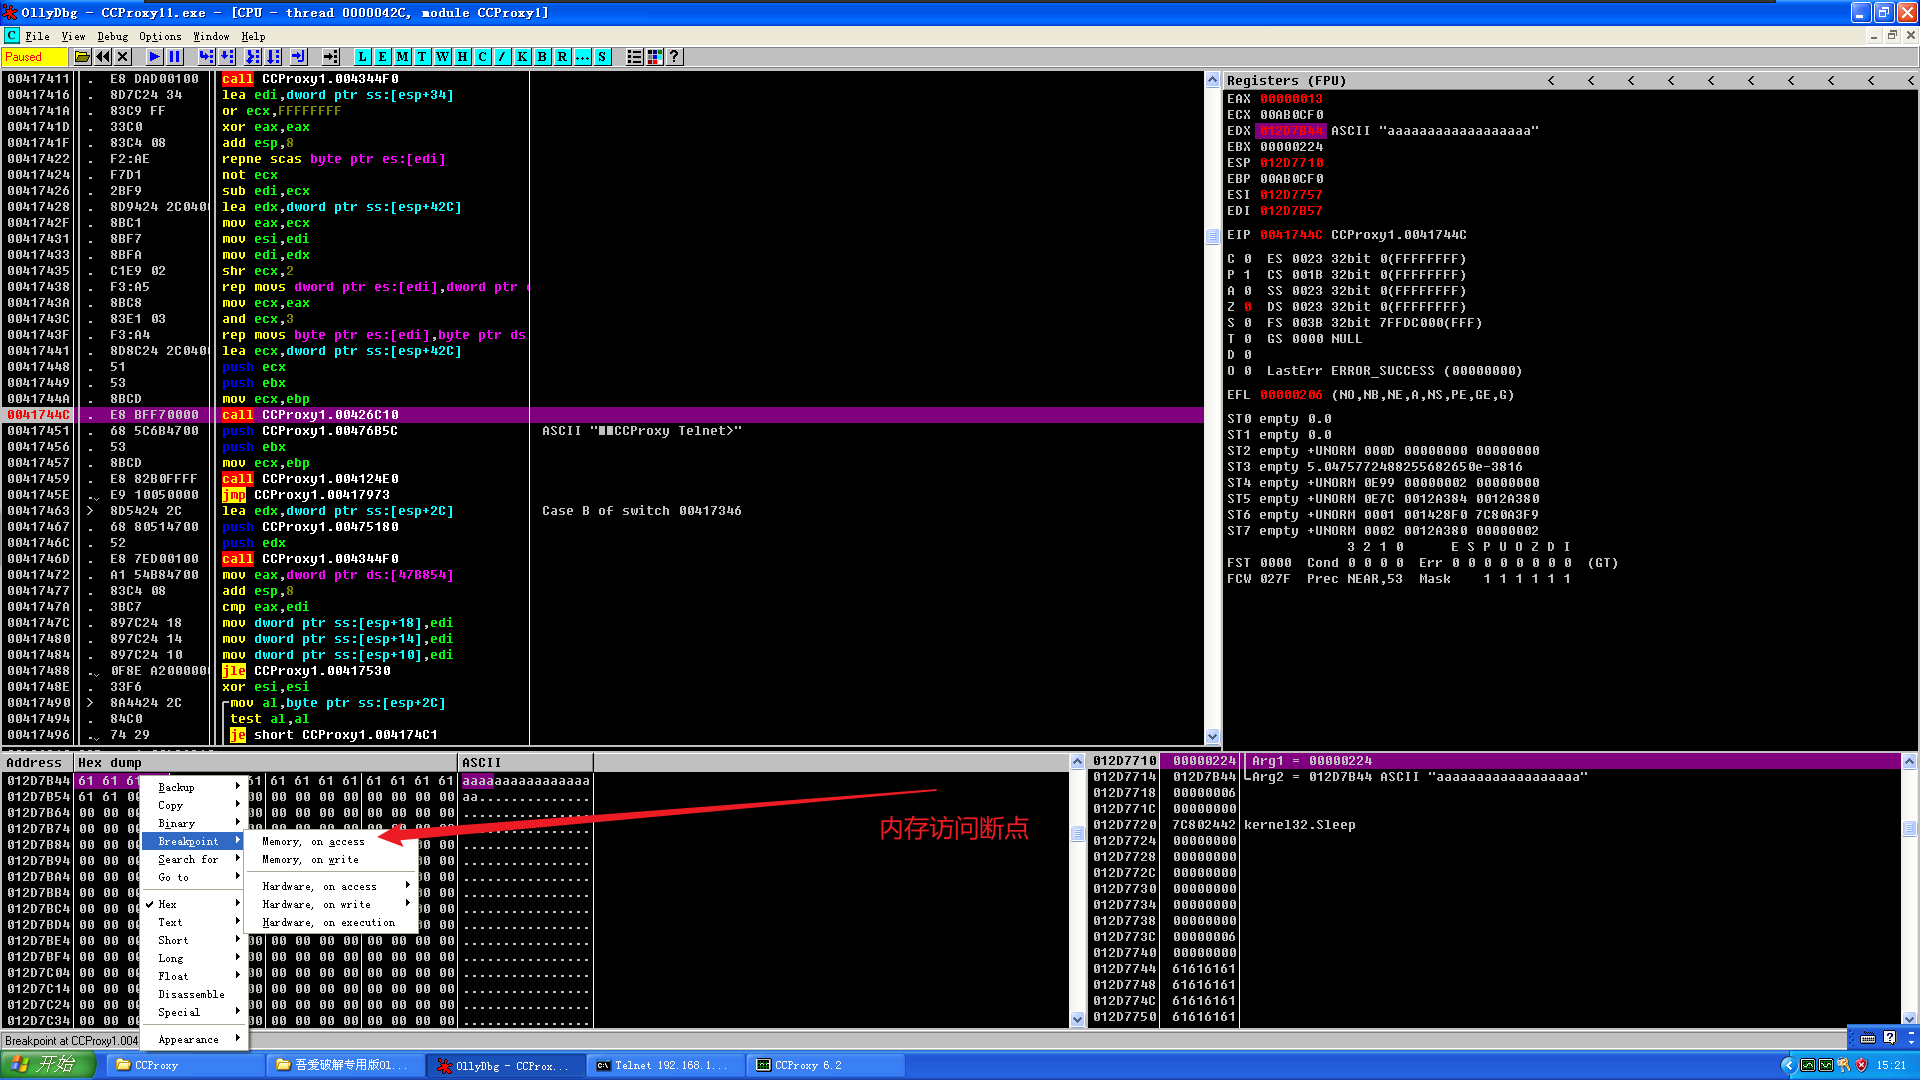Show Threads with T button
The width and height of the screenshot is (1920, 1080).
coord(422,57)
